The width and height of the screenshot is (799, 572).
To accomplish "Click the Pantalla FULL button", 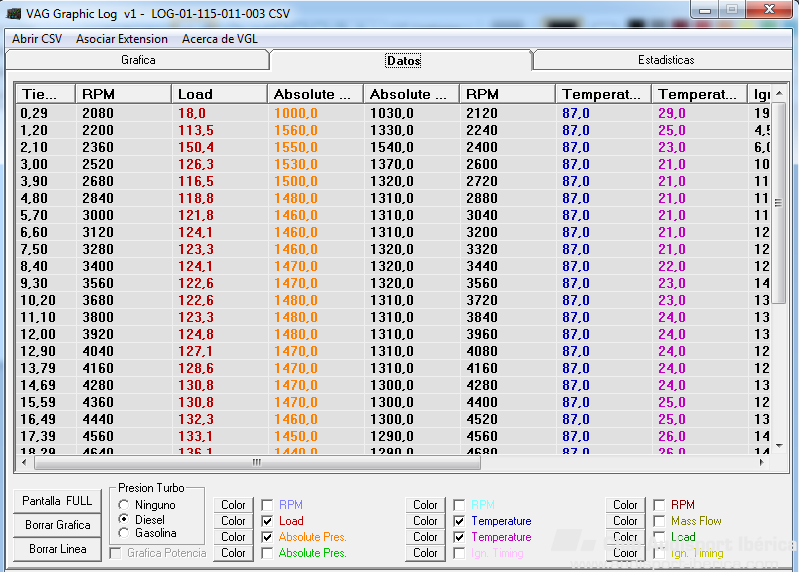I will click(x=57, y=501).
